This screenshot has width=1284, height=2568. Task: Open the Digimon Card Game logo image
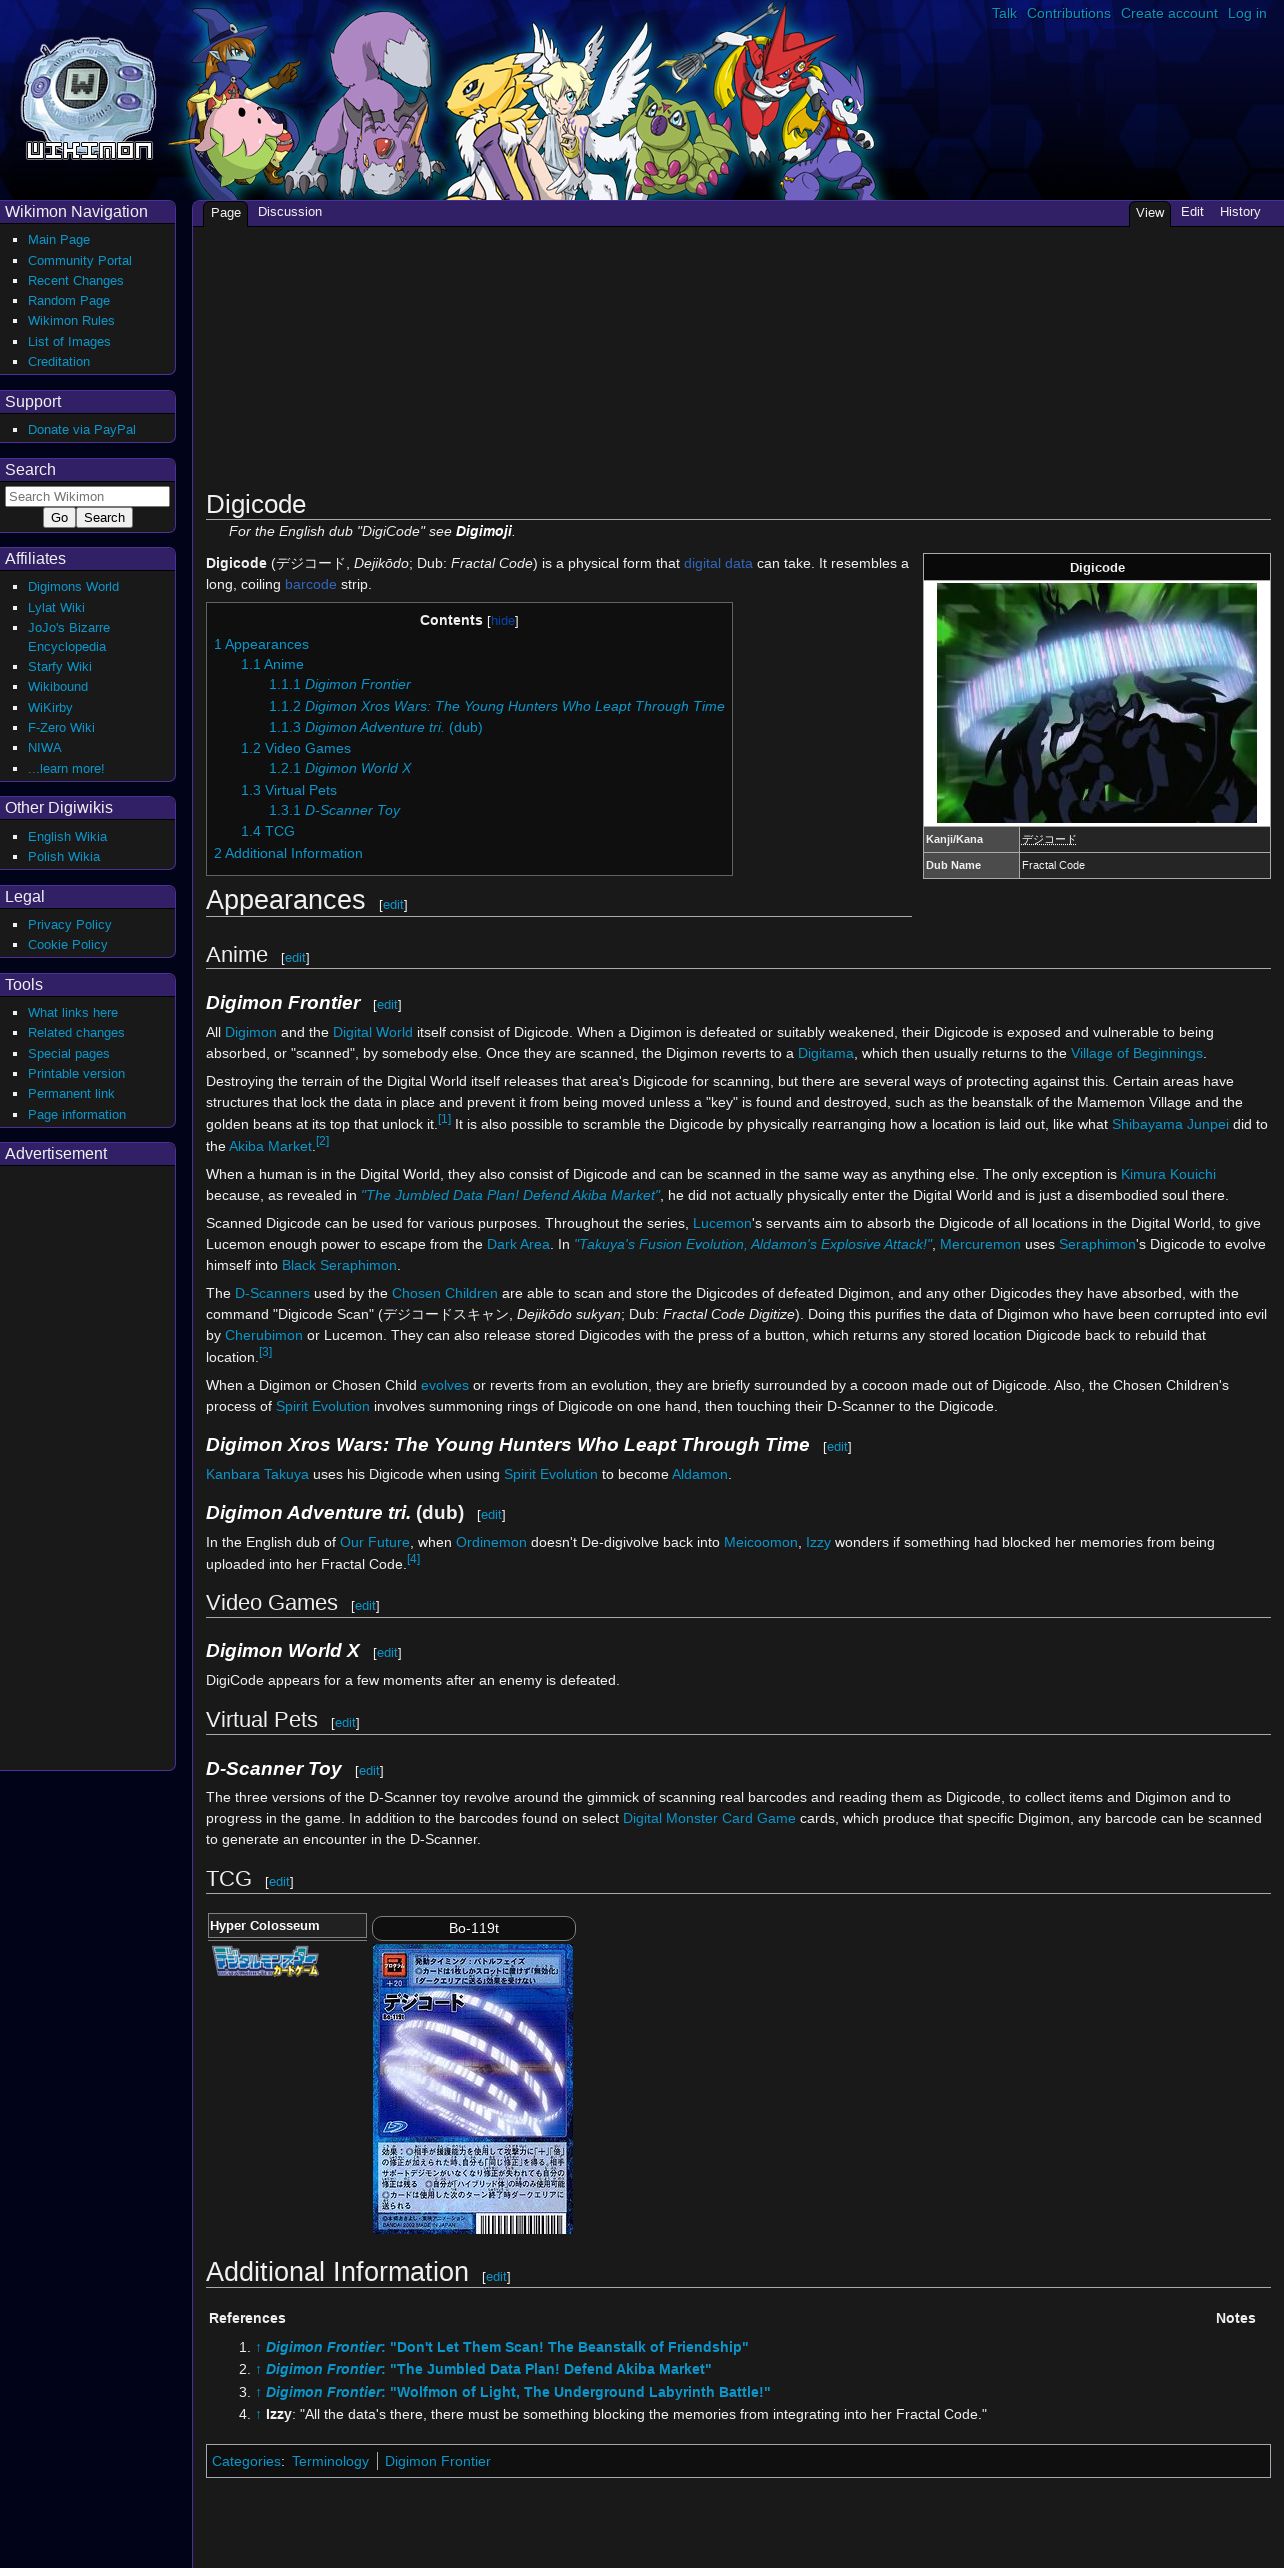point(265,1961)
